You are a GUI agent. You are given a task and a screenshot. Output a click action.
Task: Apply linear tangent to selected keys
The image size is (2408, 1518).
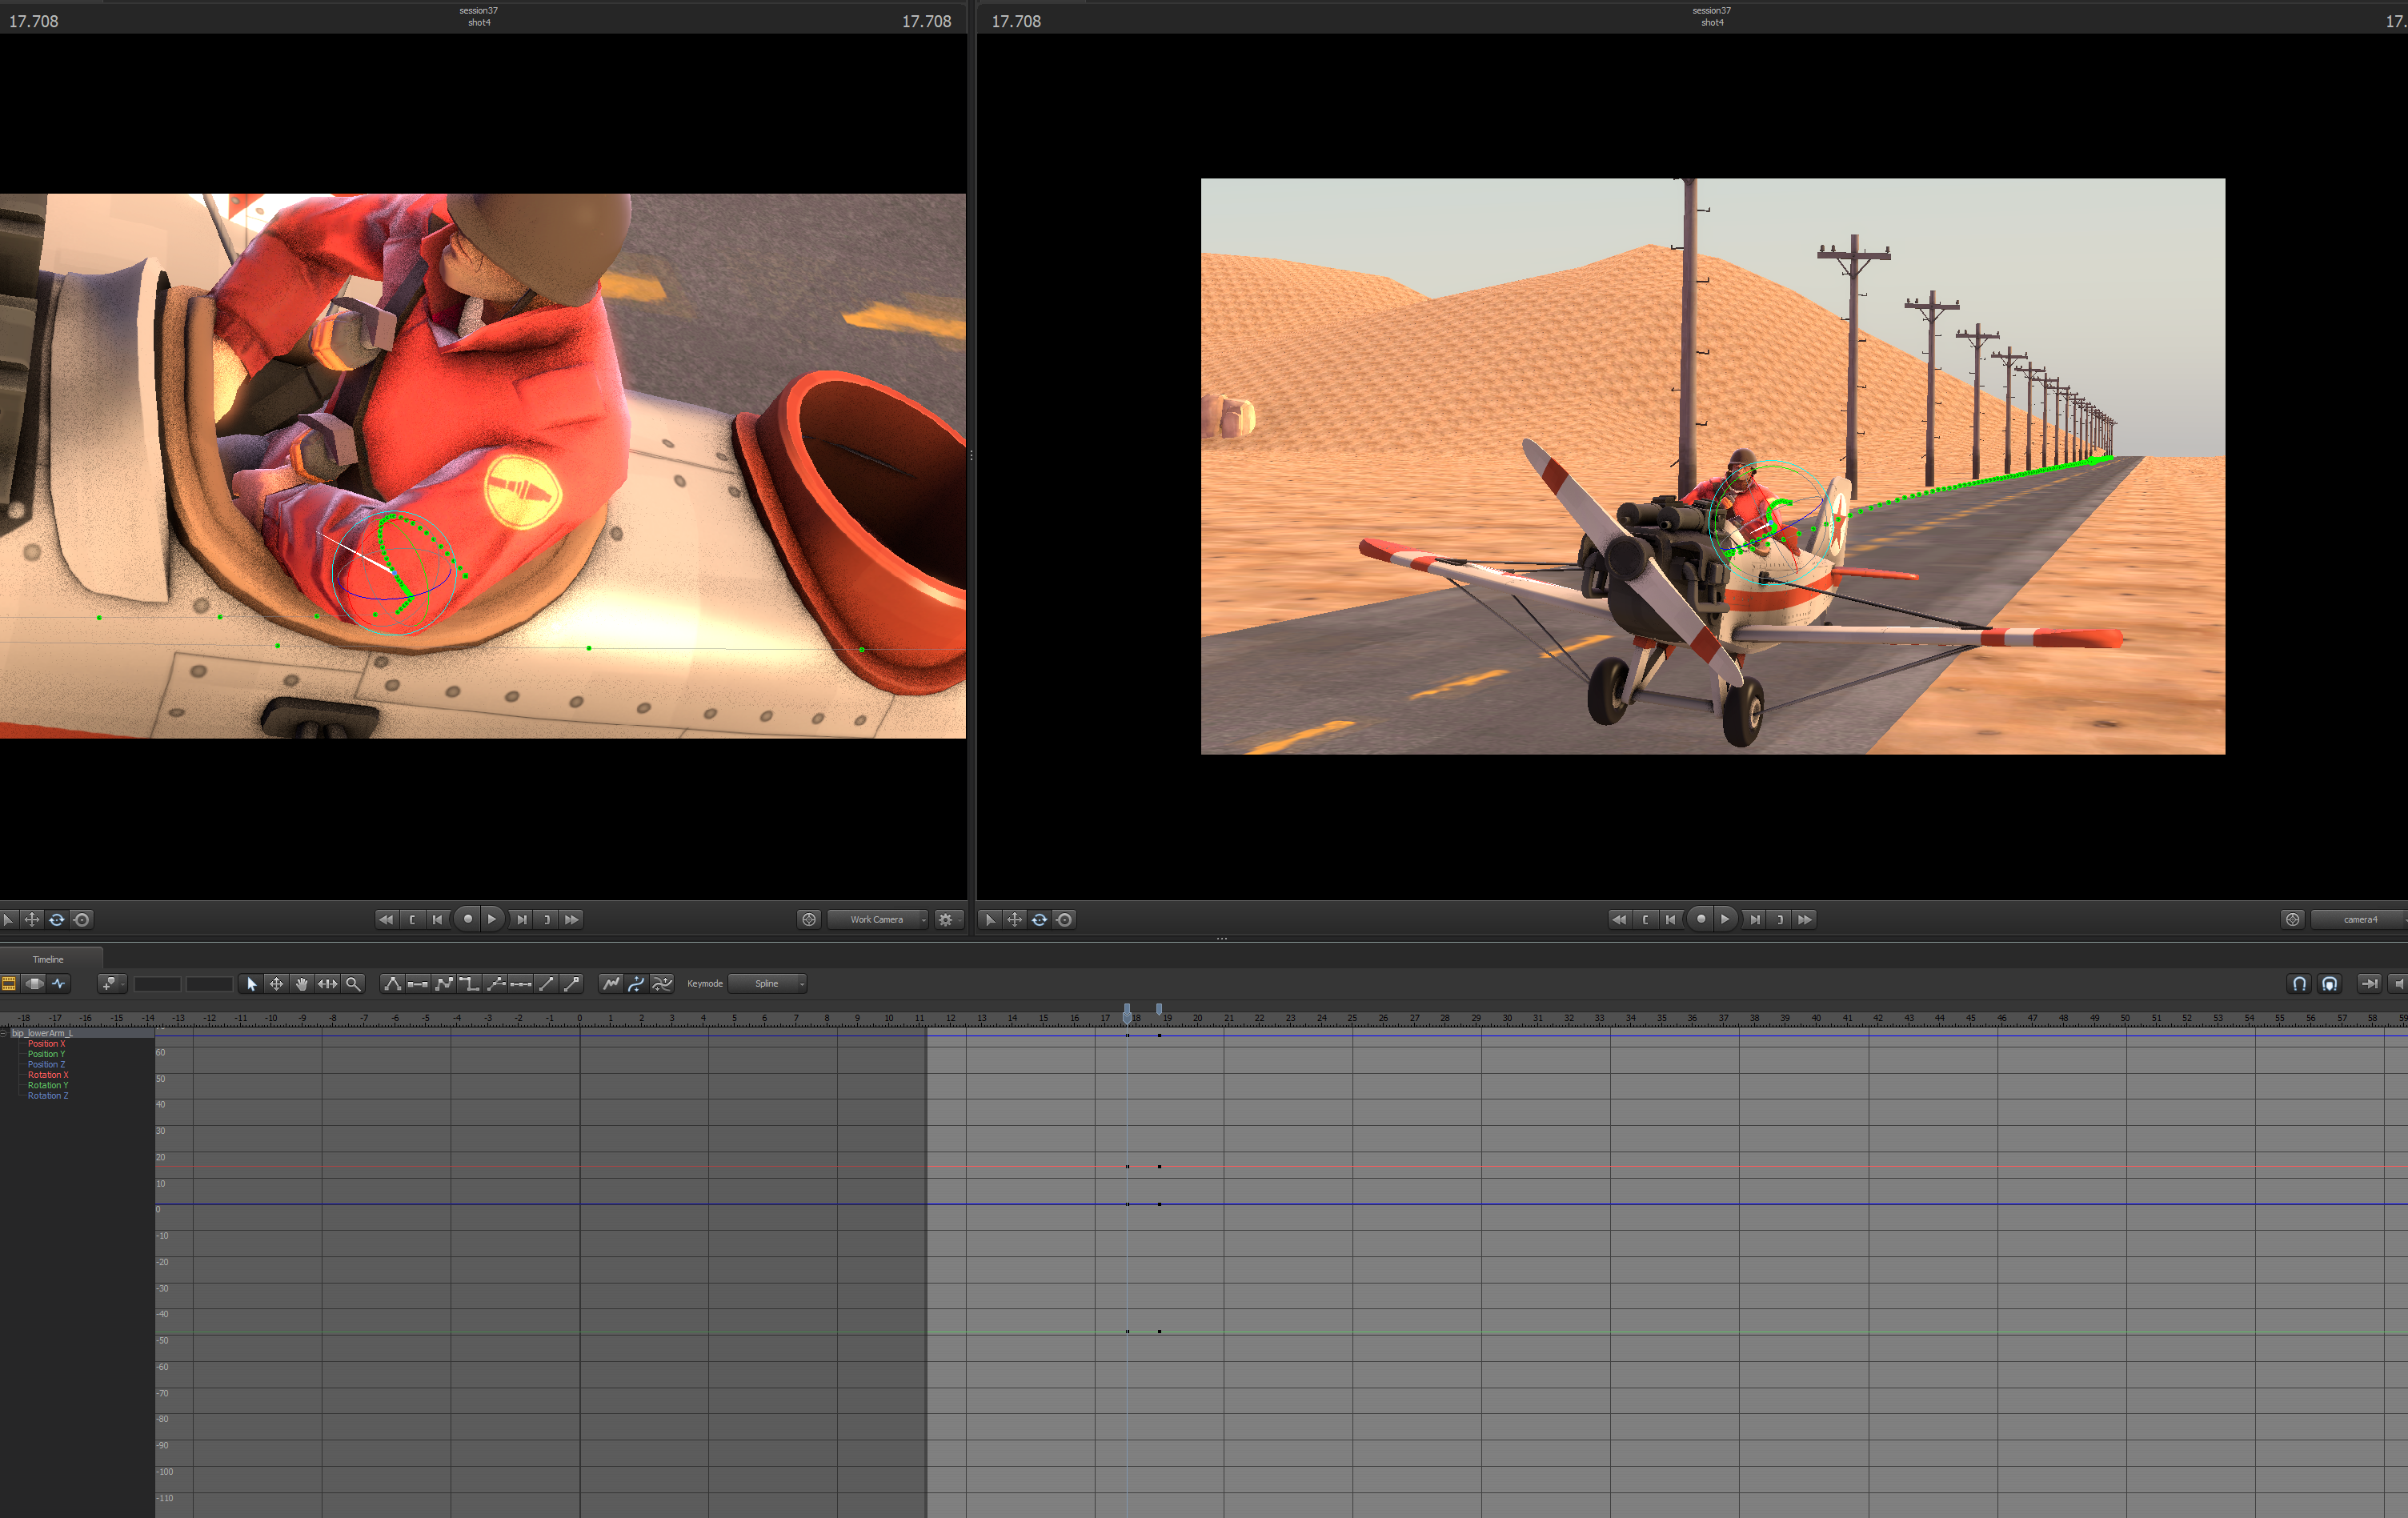[444, 984]
